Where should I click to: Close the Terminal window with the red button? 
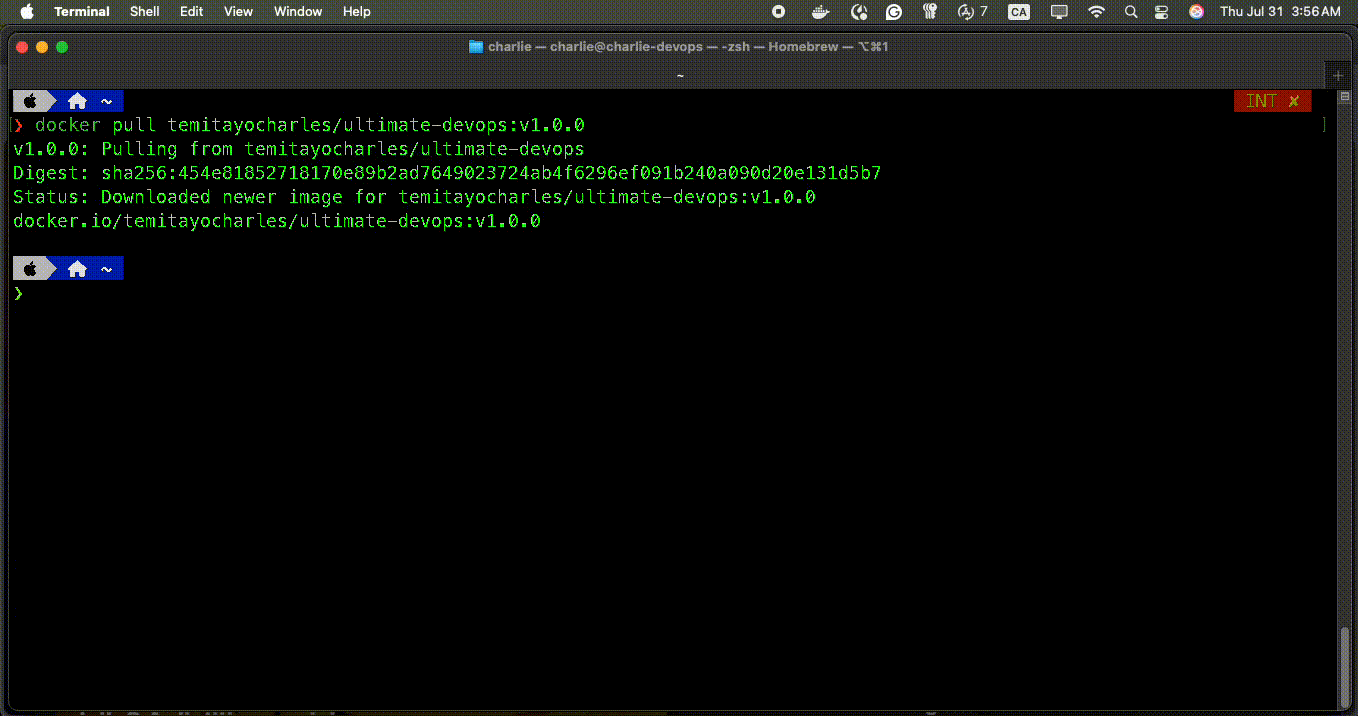(22, 47)
